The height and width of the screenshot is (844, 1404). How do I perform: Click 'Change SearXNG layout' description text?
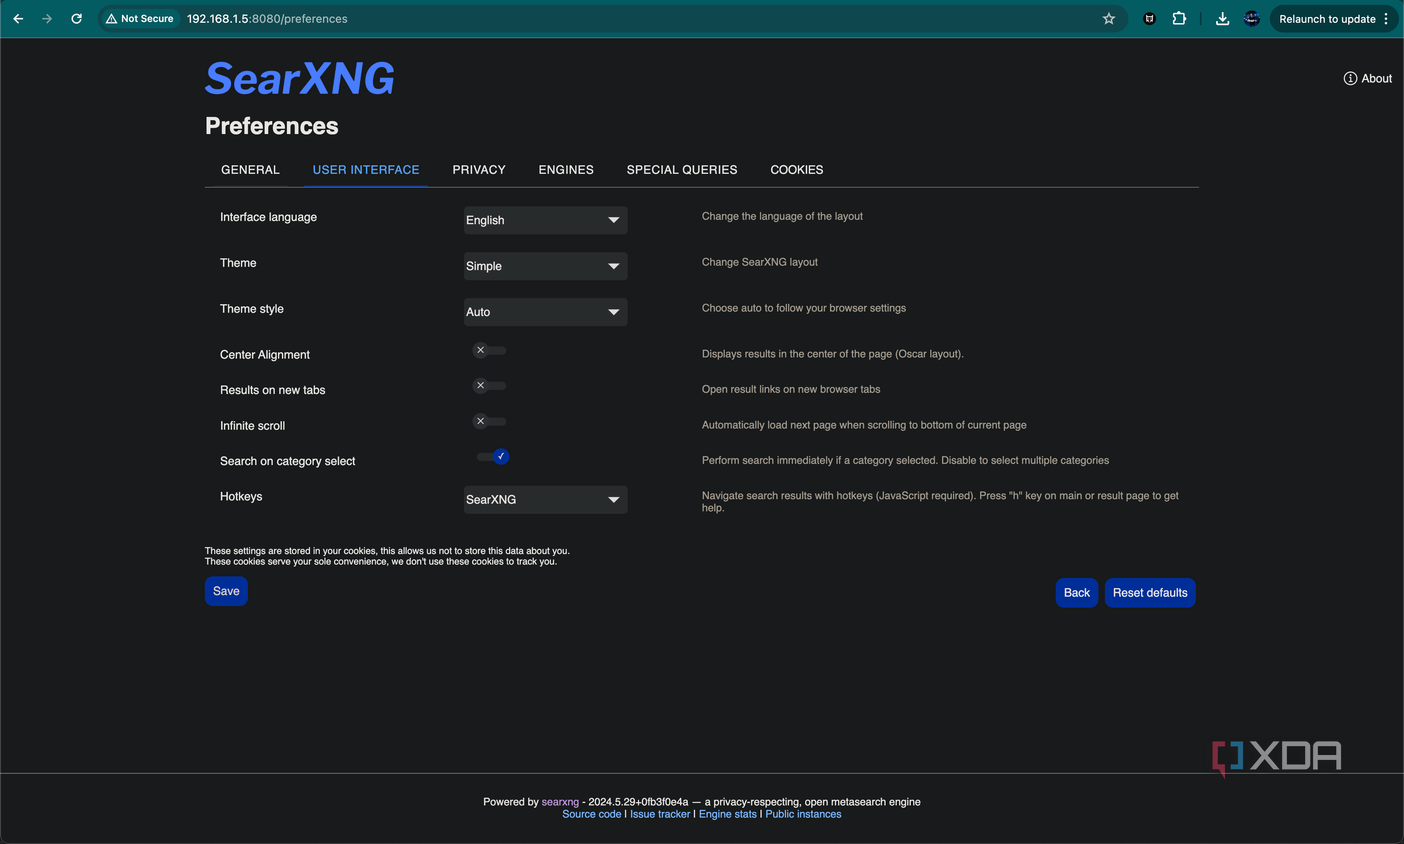[x=760, y=262]
